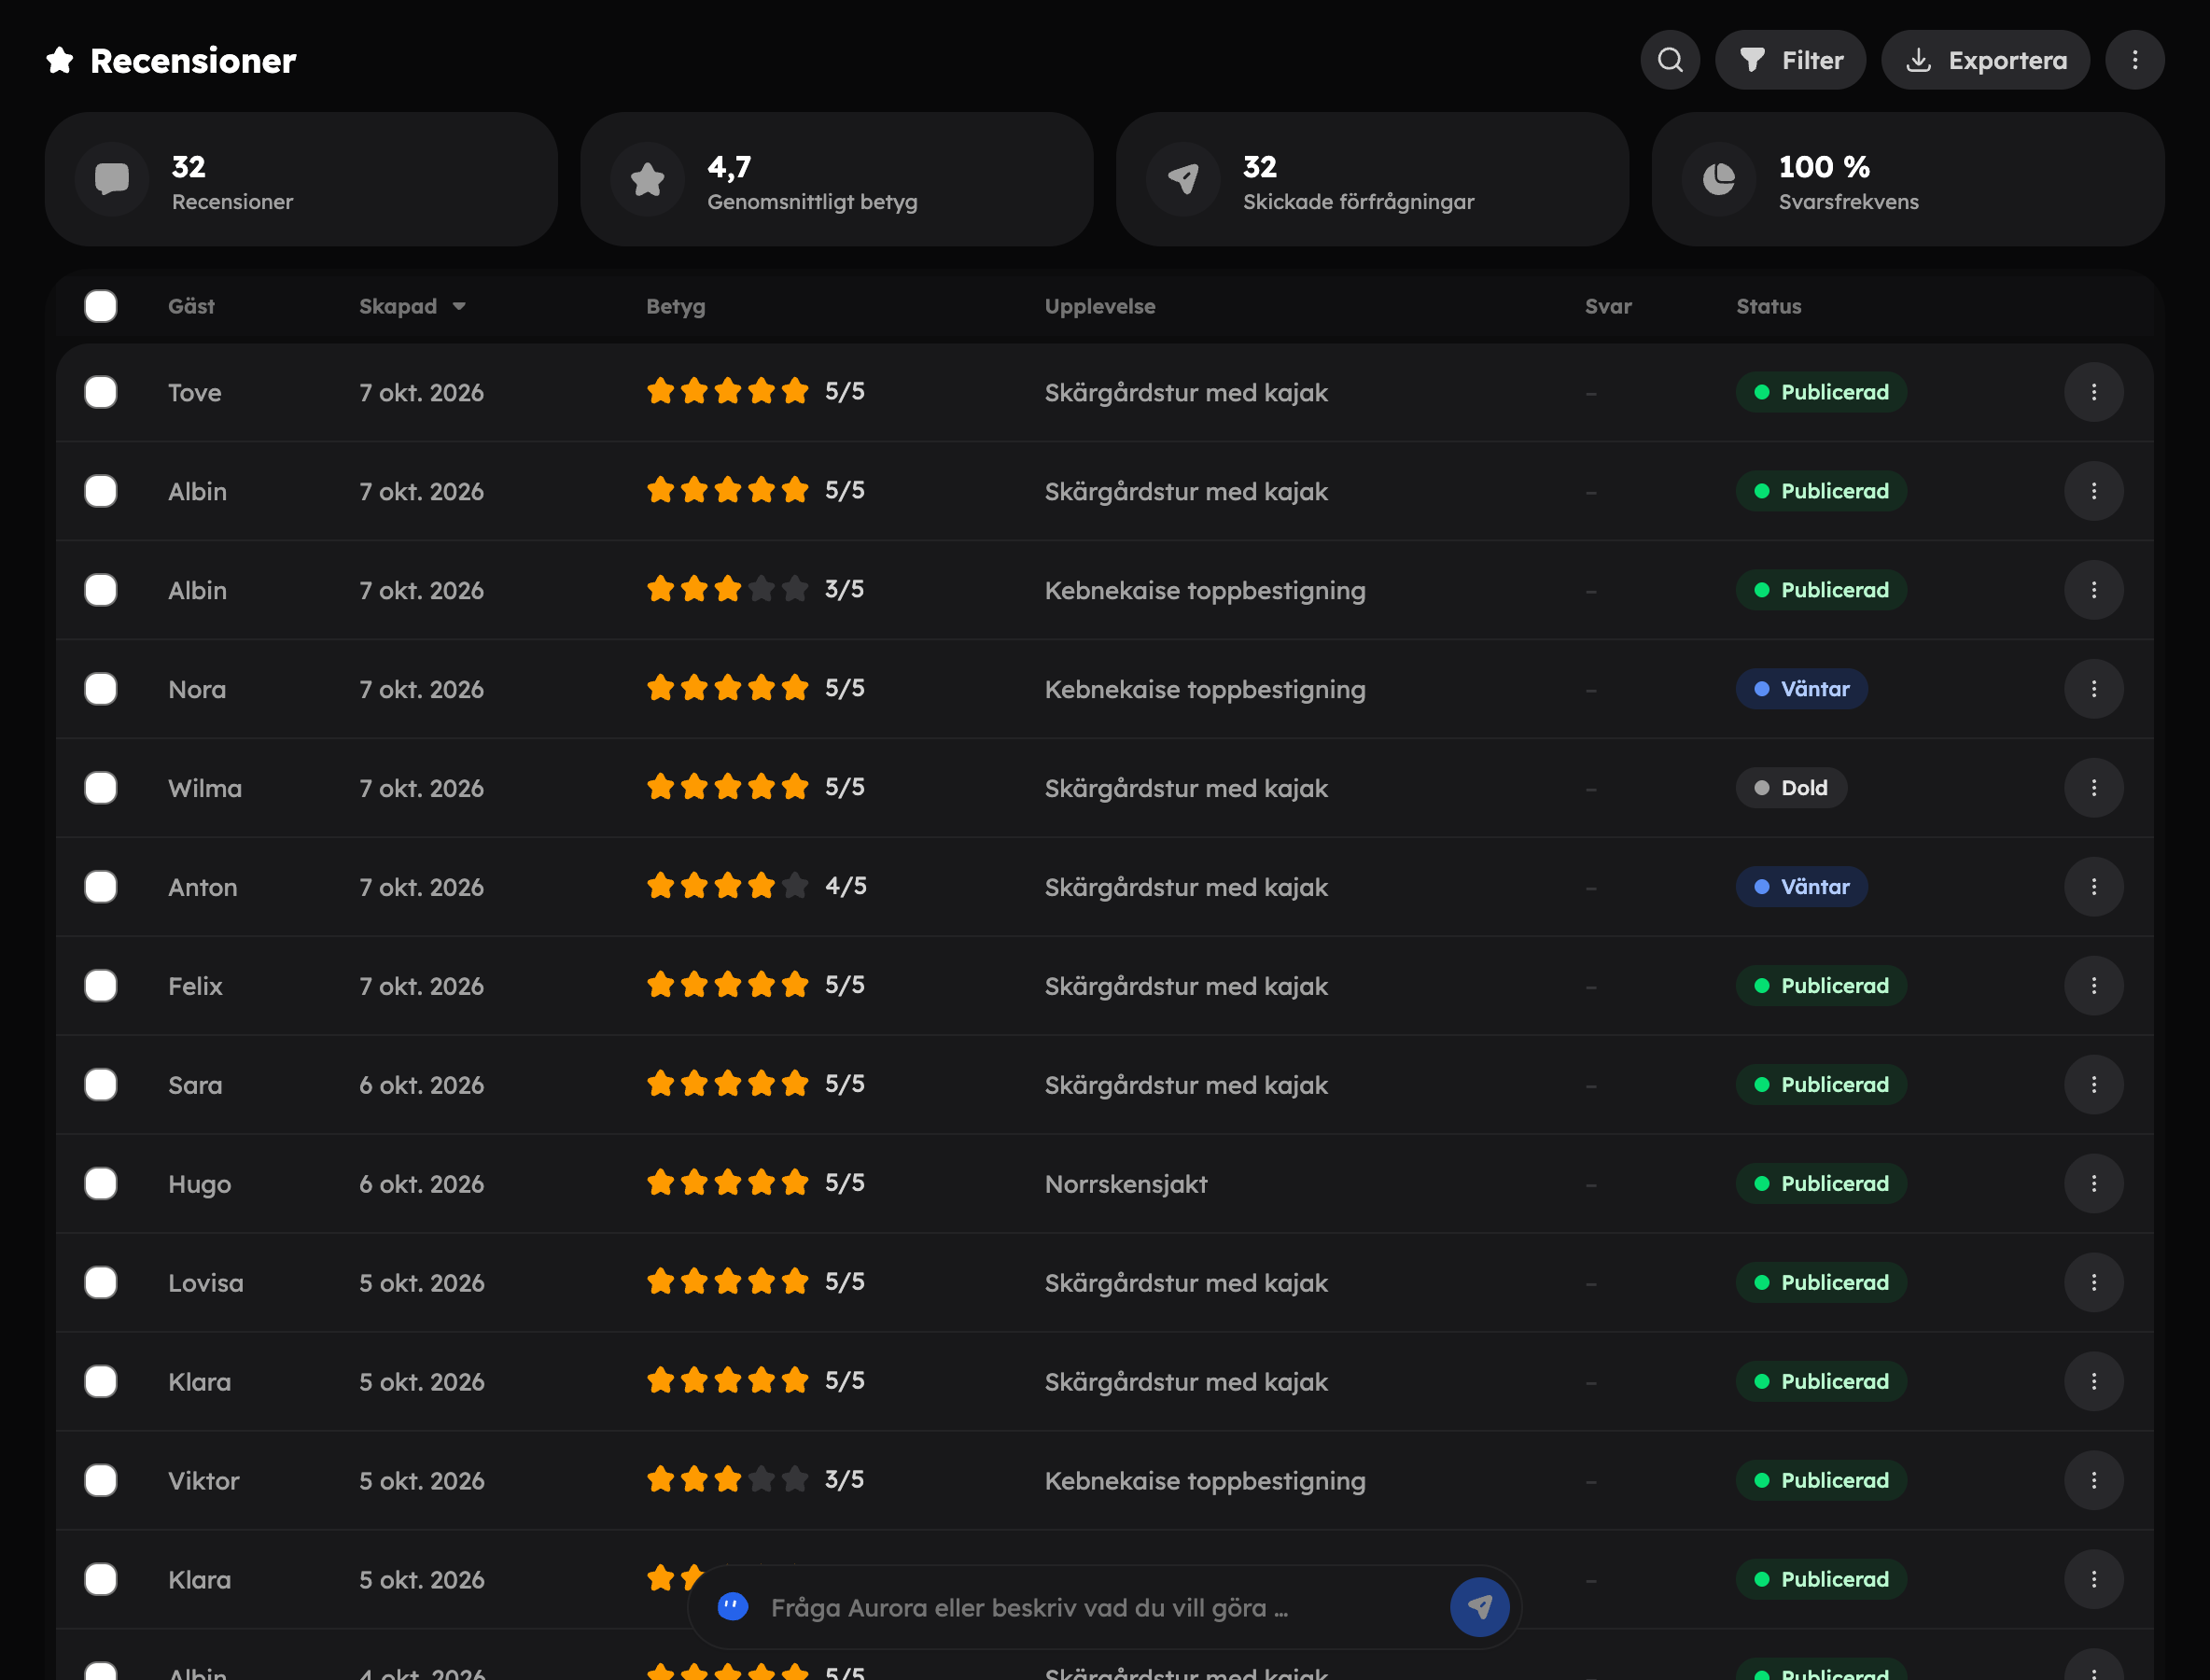Image resolution: width=2210 pixels, height=1680 pixels.
Task: Open row menu for Viktor's review
Action: pos(2094,1480)
